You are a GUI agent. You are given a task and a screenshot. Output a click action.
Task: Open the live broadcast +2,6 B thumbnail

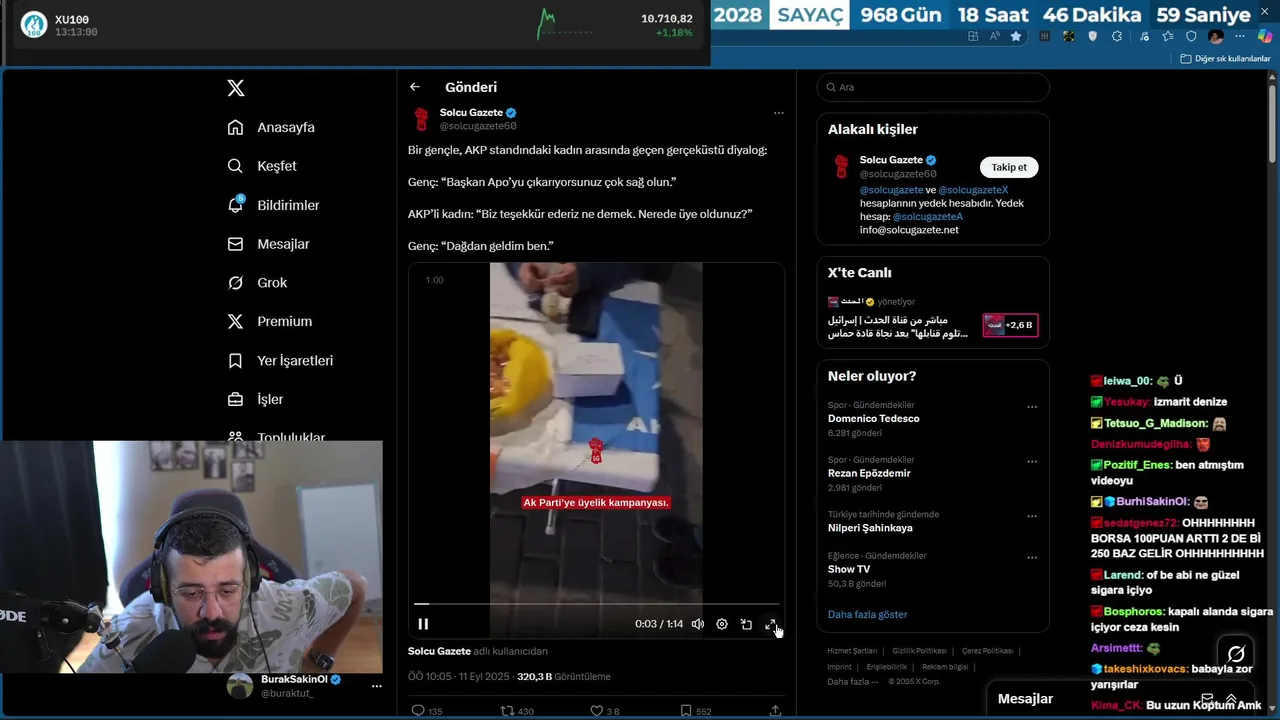1010,325
